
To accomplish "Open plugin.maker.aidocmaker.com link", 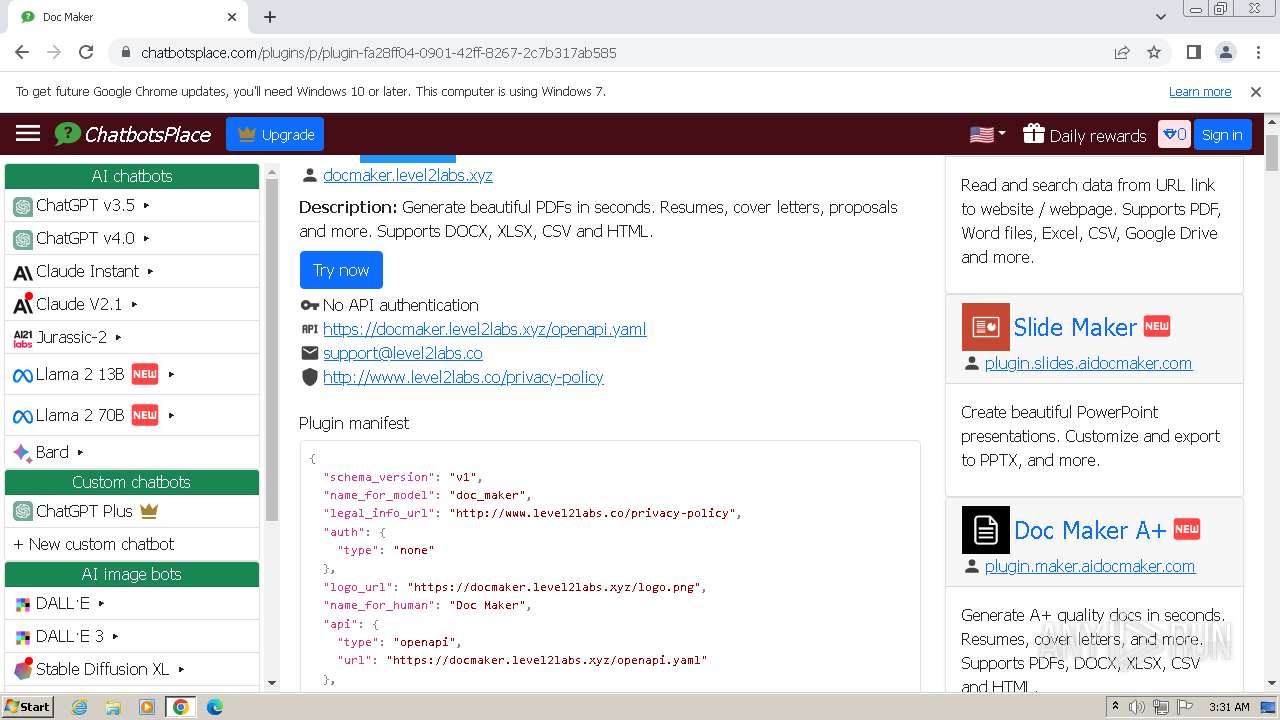I will coord(1090,566).
